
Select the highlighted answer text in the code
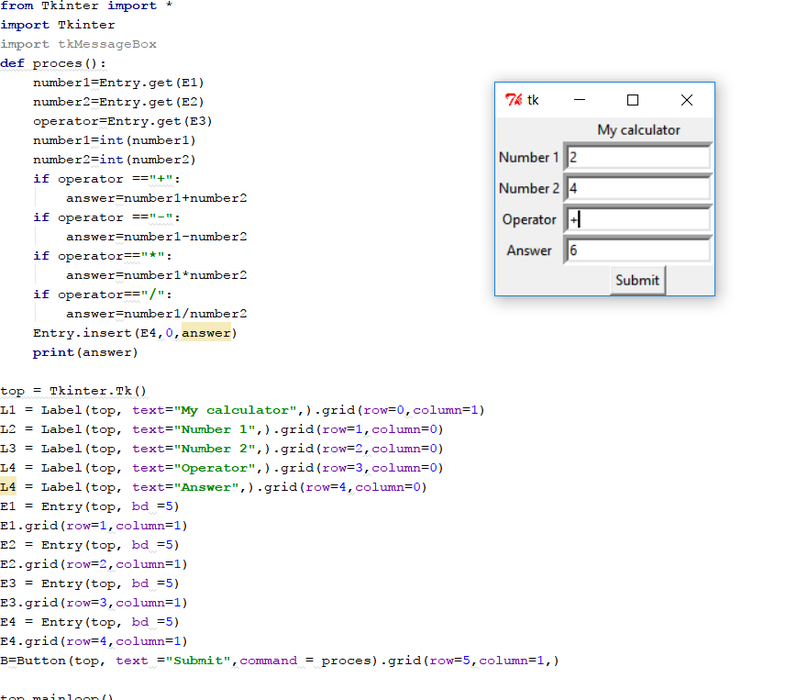click(x=212, y=332)
